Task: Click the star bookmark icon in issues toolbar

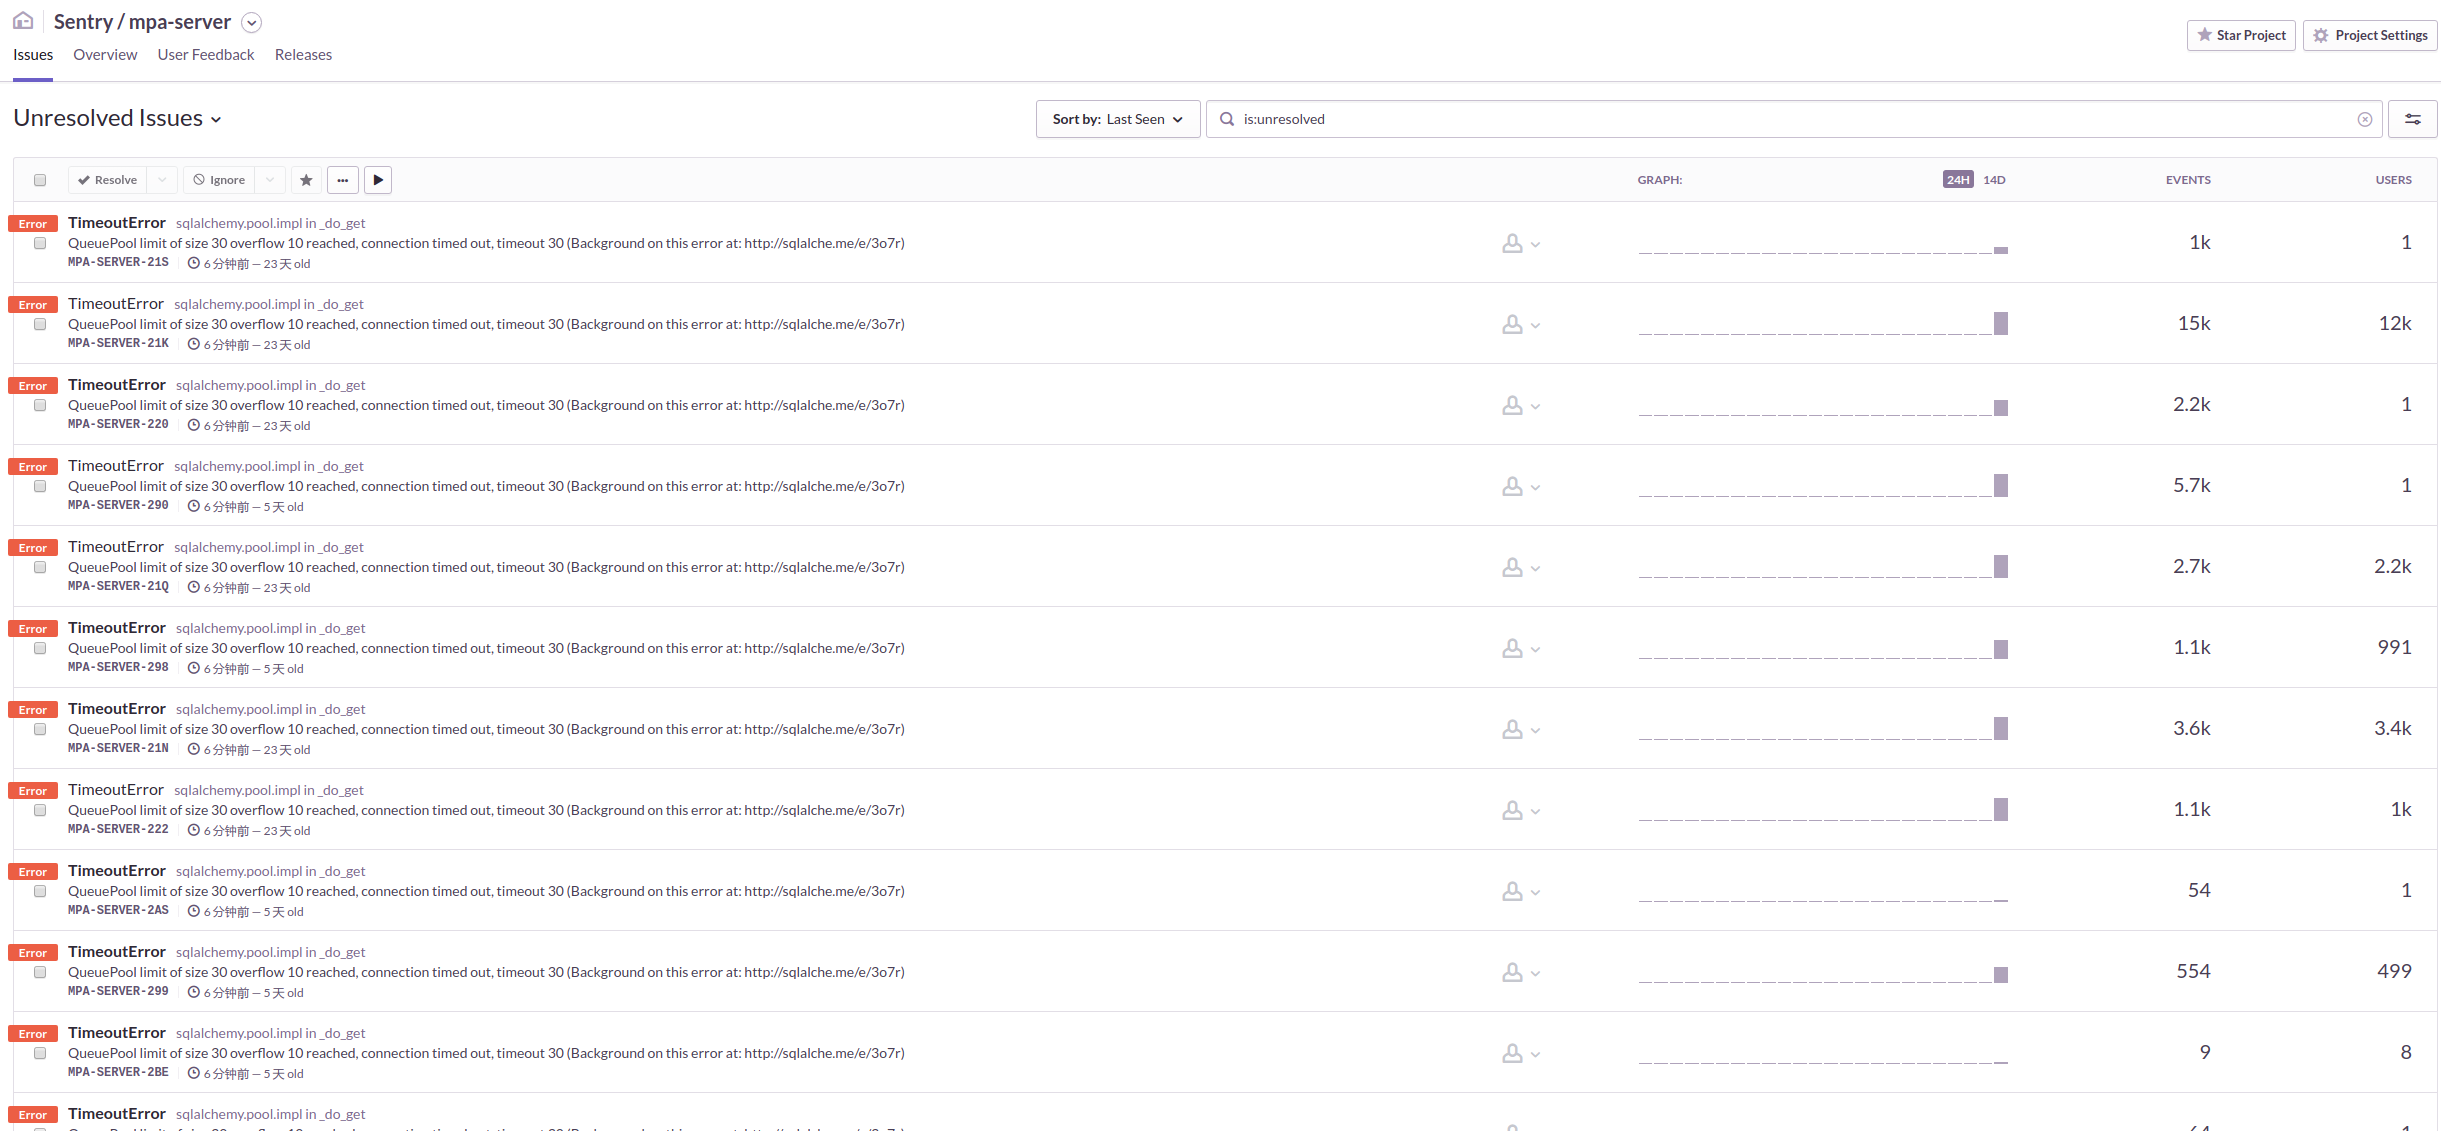Action: tap(306, 180)
